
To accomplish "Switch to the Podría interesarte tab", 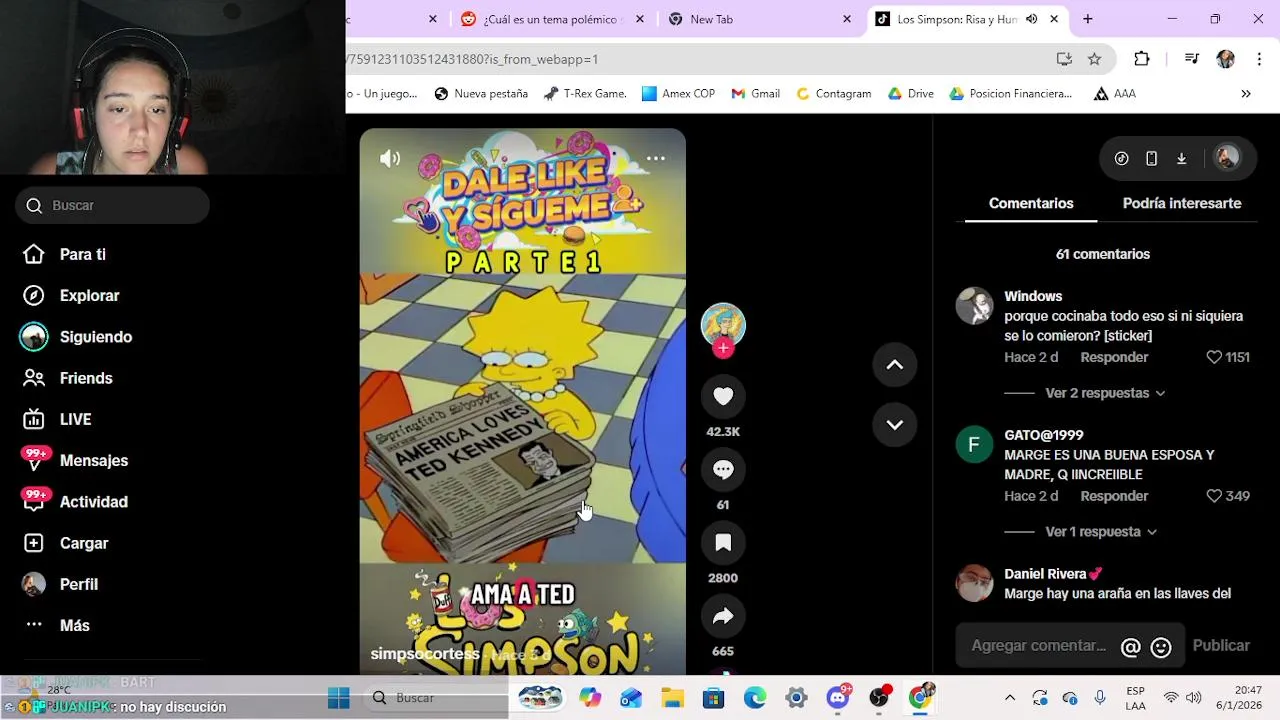I will pyautogui.click(x=1182, y=203).
